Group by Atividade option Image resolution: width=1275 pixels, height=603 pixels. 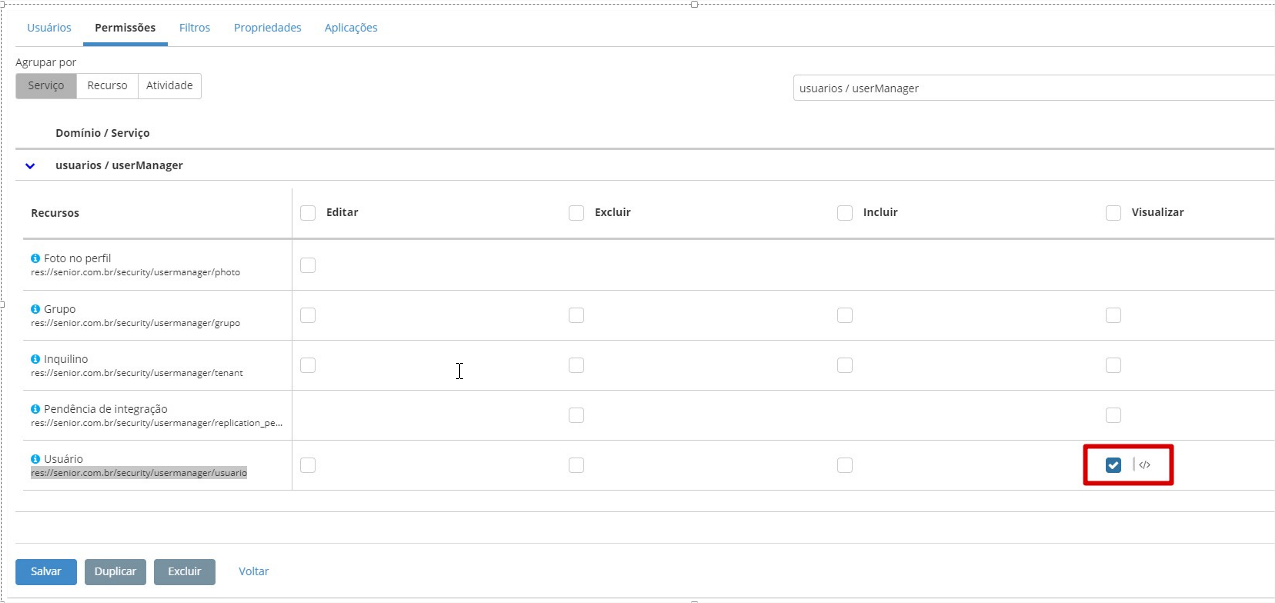pyautogui.click(x=170, y=86)
